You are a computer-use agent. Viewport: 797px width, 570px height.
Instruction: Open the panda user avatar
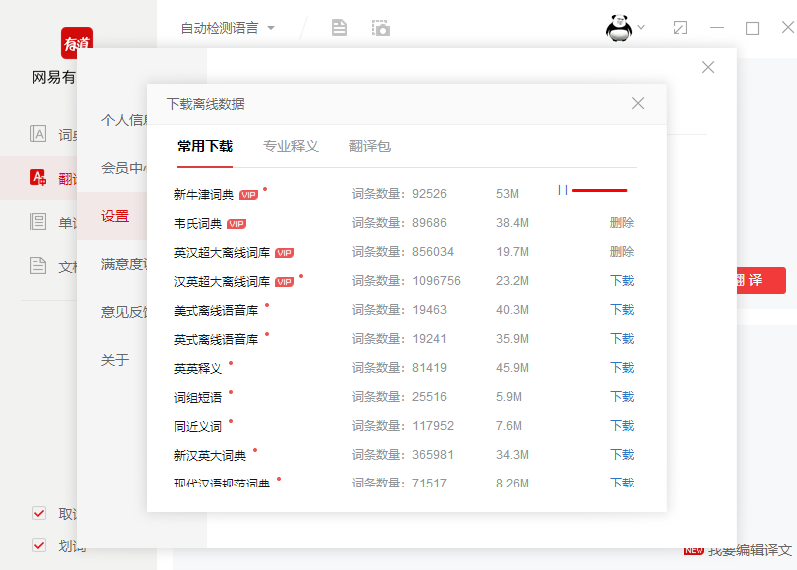pos(619,28)
